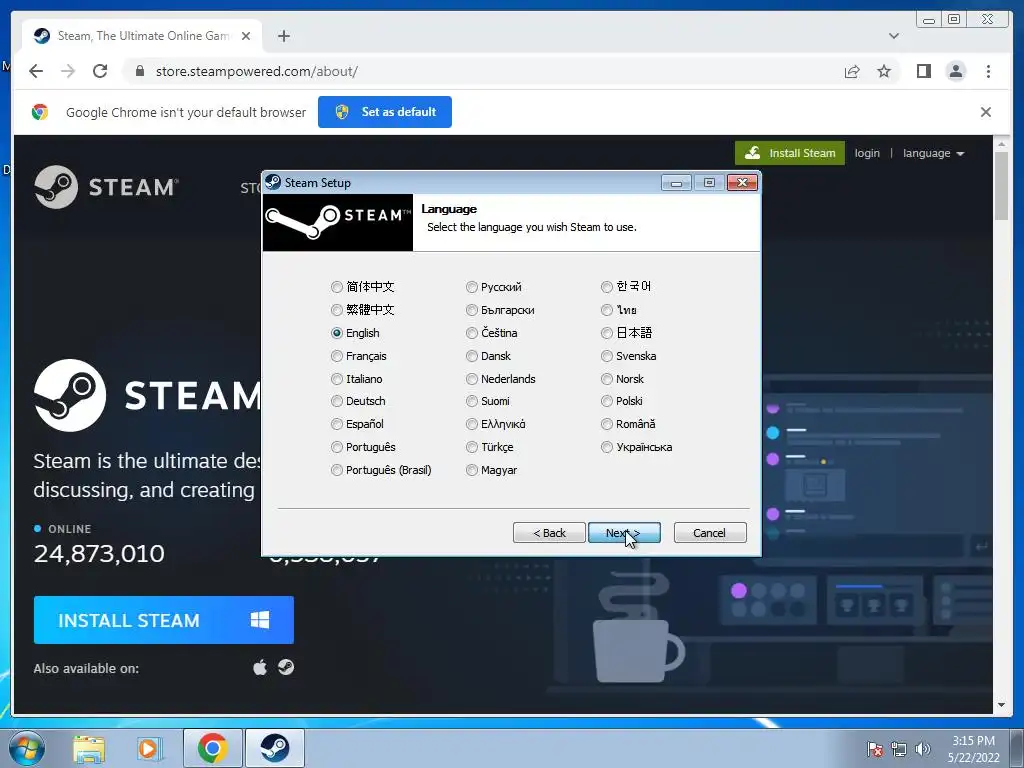Image resolution: width=1024 pixels, height=768 pixels.
Task: Open the tab search chevron
Action: click(893, 36)
